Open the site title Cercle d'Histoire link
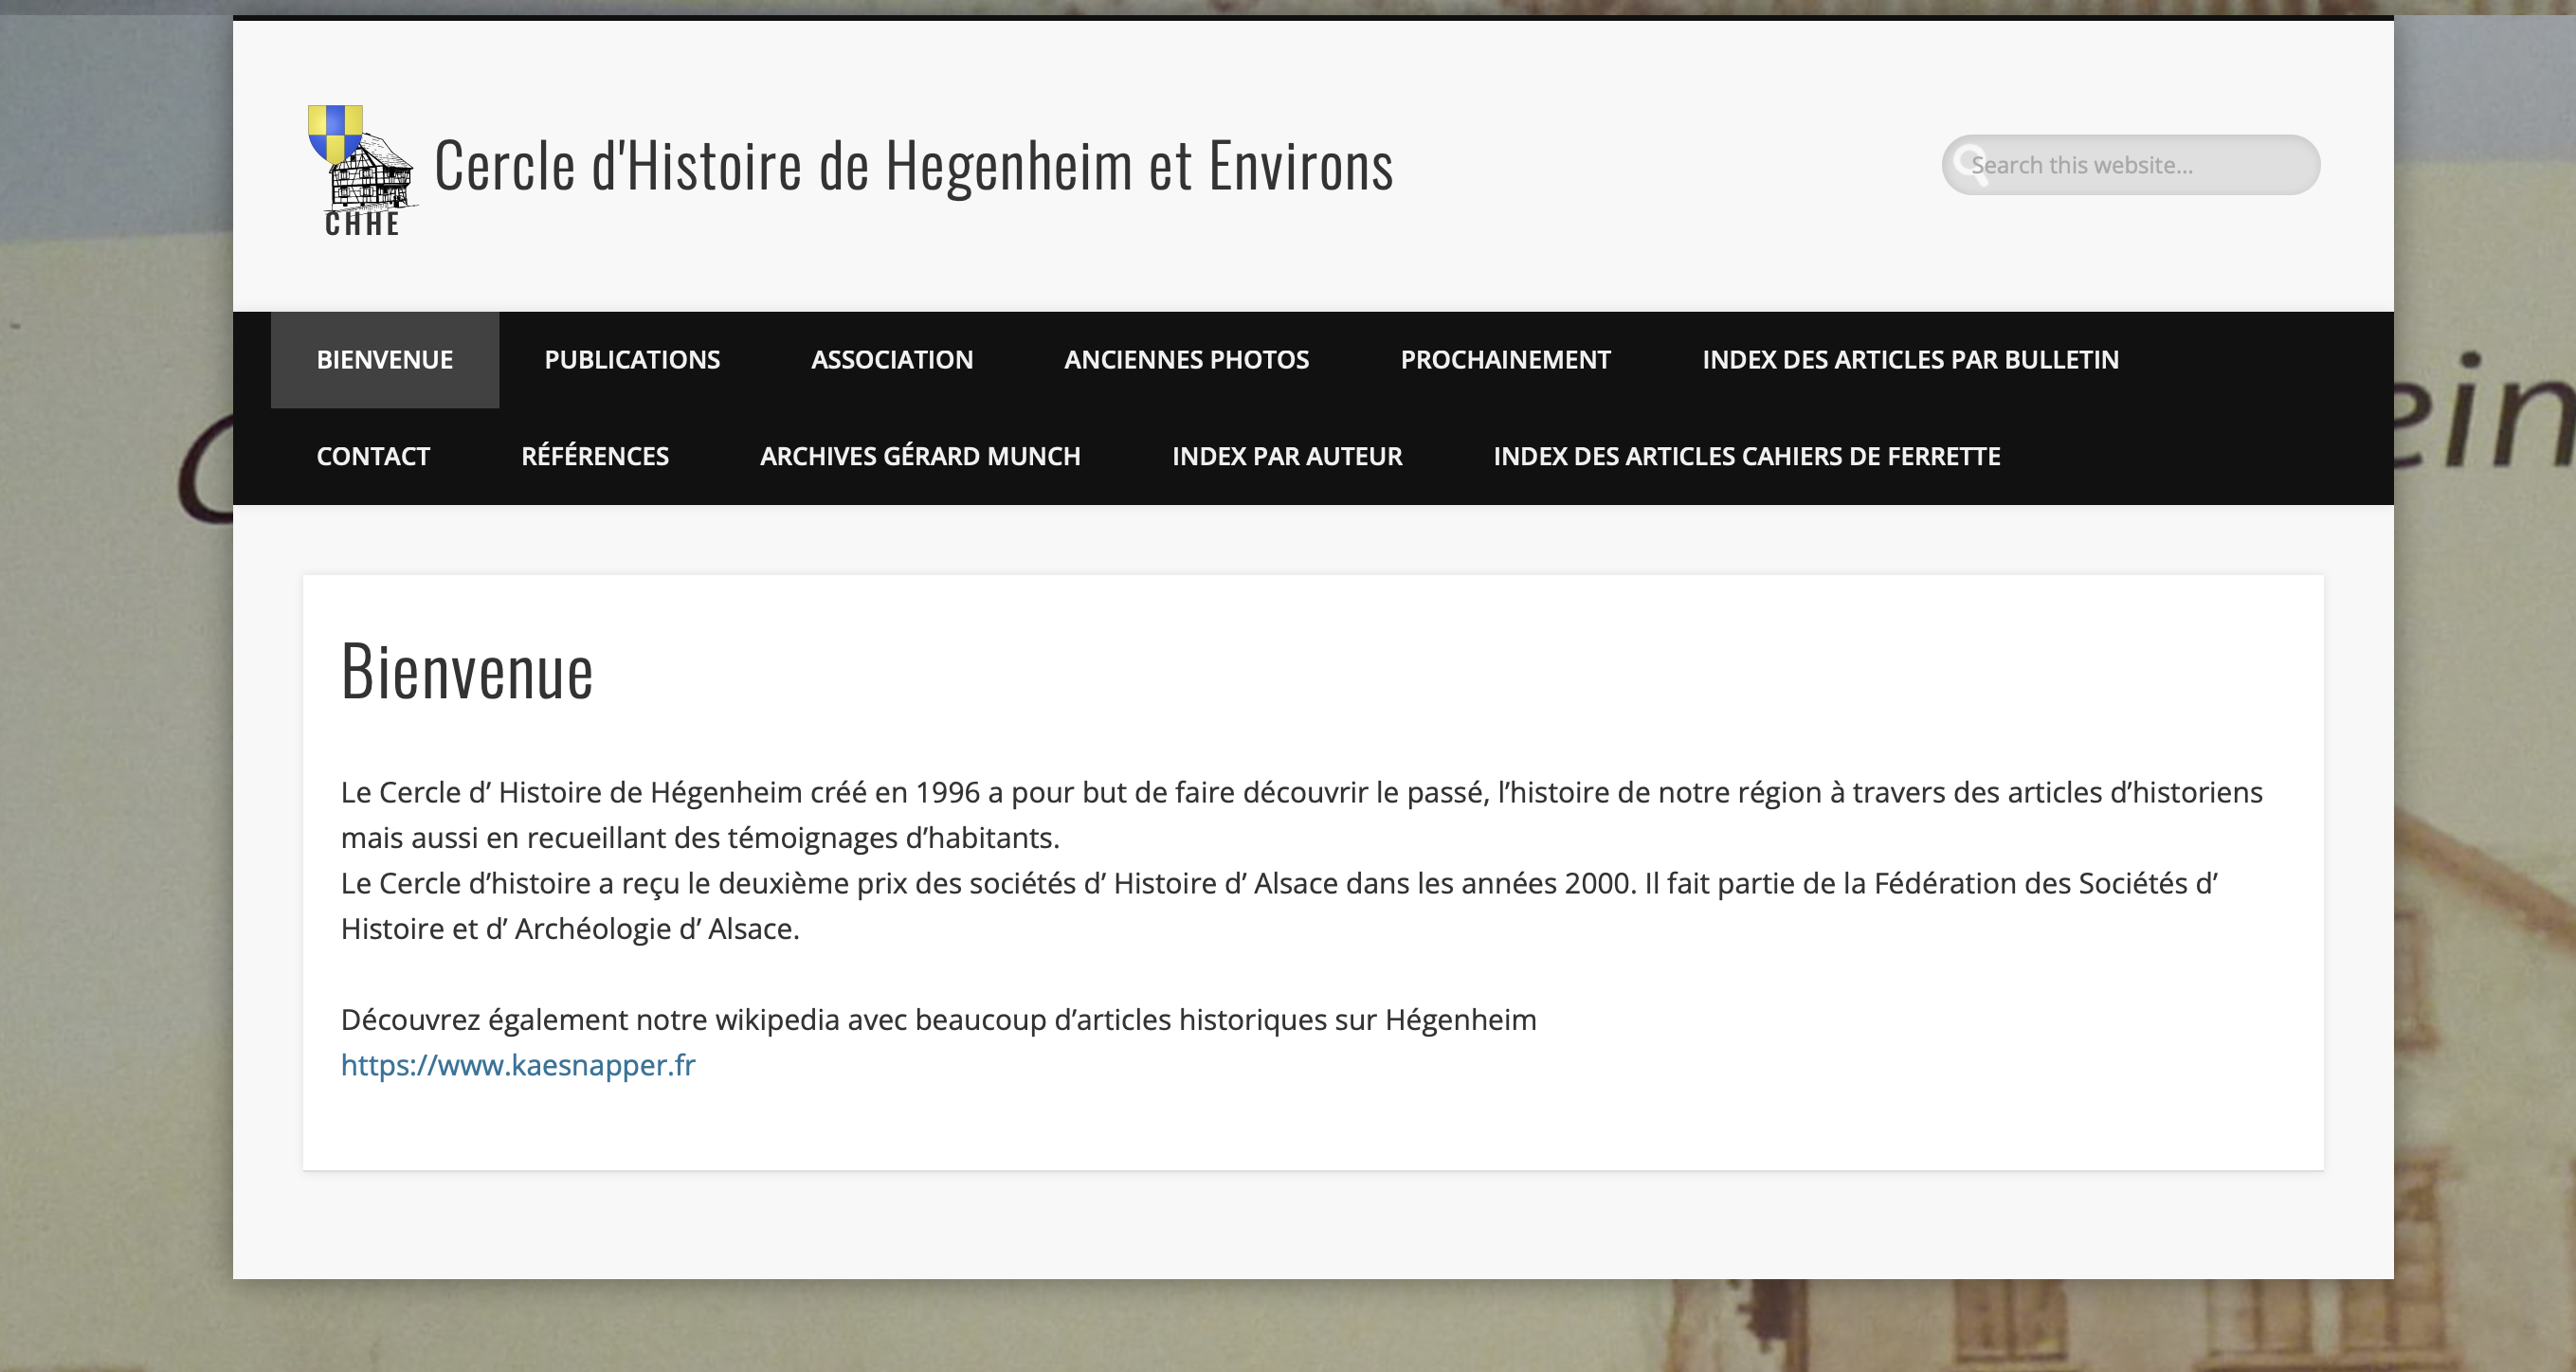 coord(913,166)
